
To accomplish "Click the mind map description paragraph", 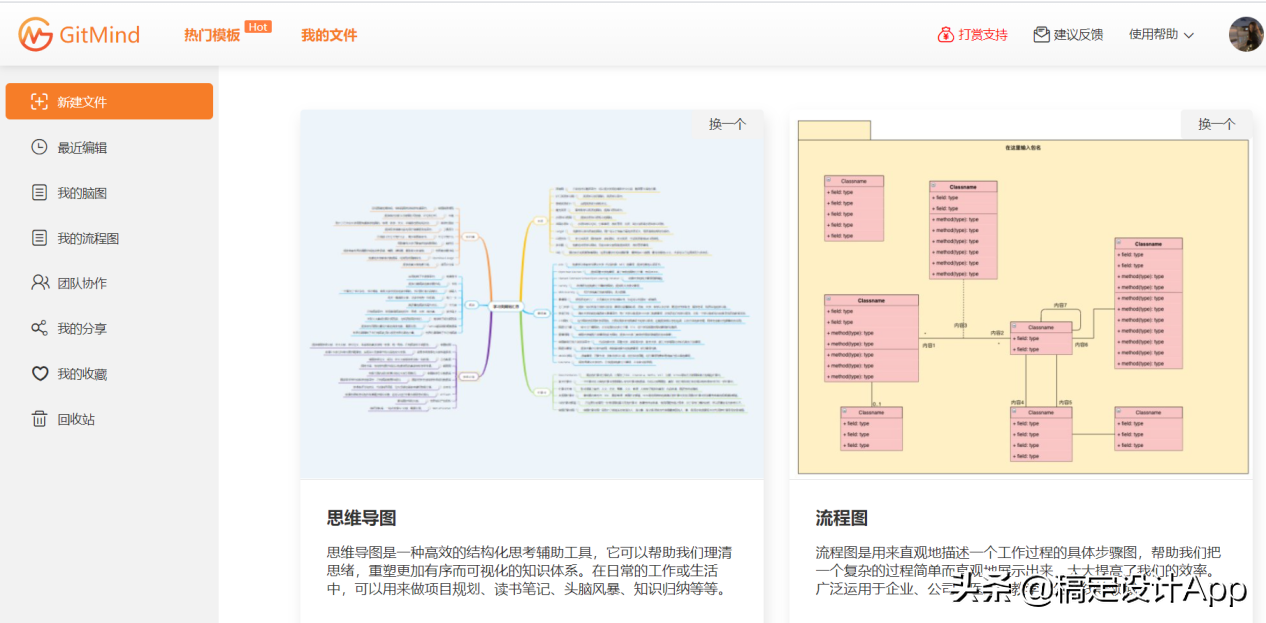I will tap(530, 570).
